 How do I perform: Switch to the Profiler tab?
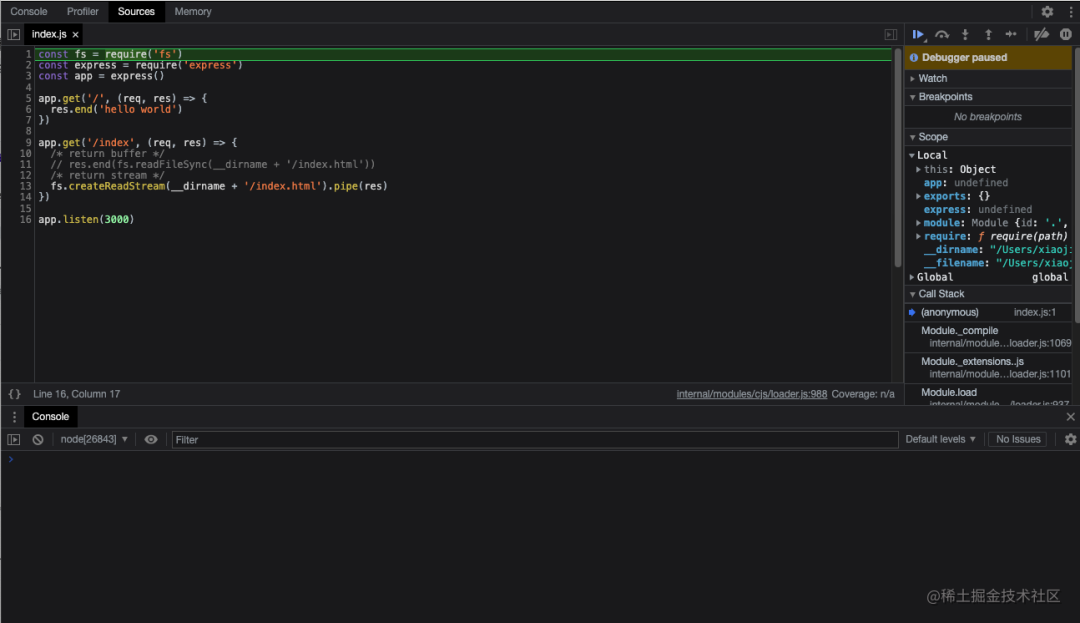tap(83, 12)
